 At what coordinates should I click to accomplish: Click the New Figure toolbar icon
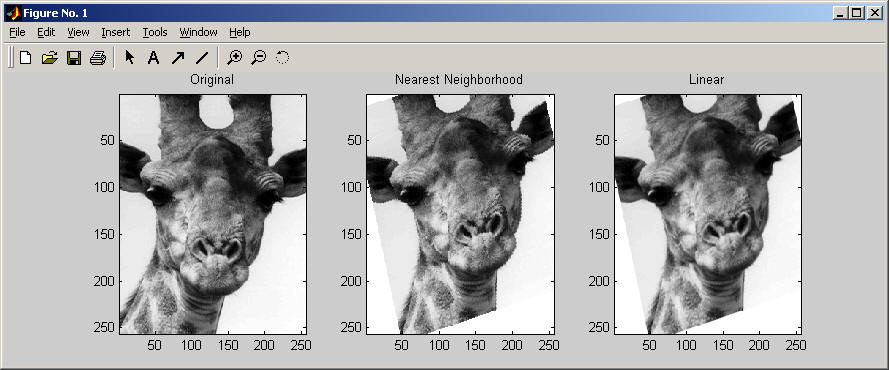25,57
